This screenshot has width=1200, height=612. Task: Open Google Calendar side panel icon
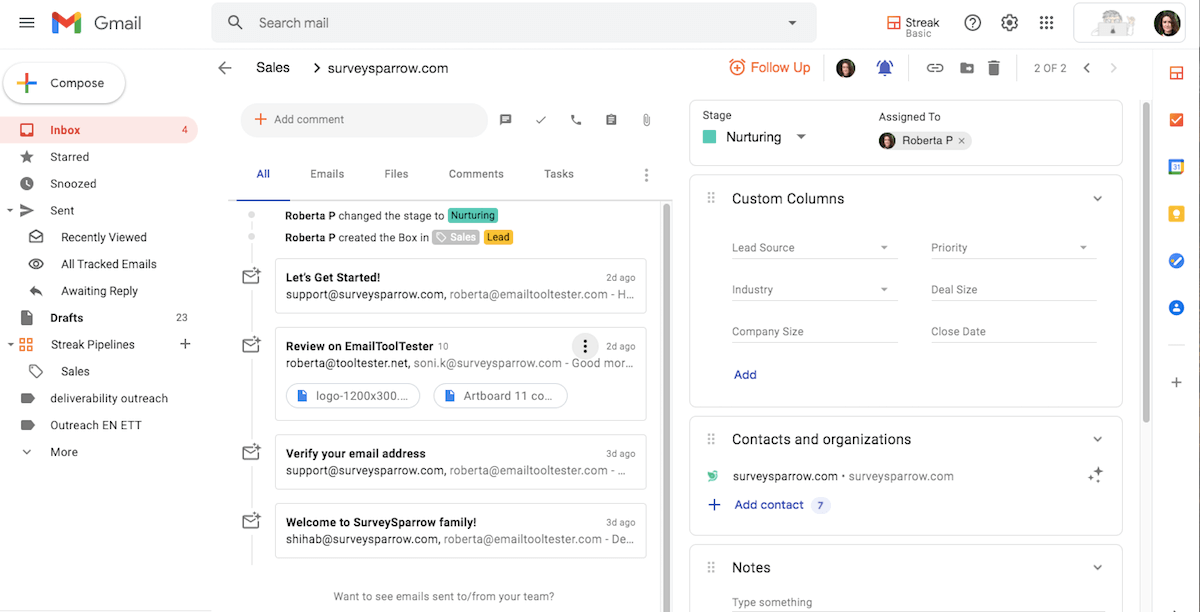(1176, 167)
